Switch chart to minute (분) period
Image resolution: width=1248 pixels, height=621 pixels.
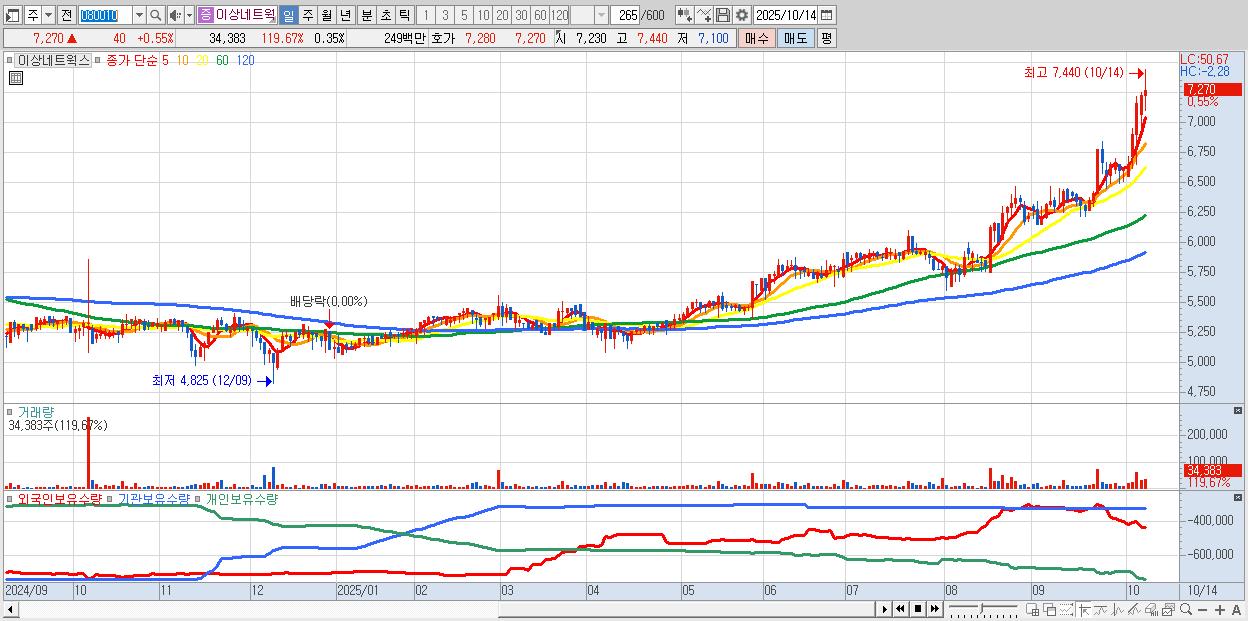[x=365, y=15]
